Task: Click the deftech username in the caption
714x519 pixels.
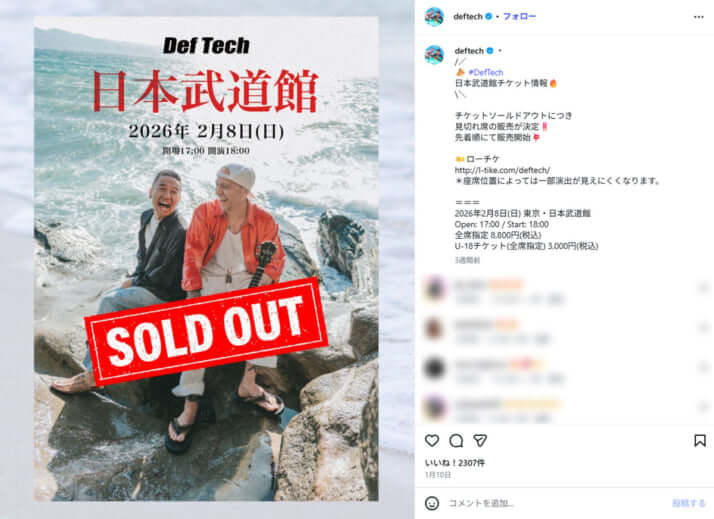Action: click(469, 51)
